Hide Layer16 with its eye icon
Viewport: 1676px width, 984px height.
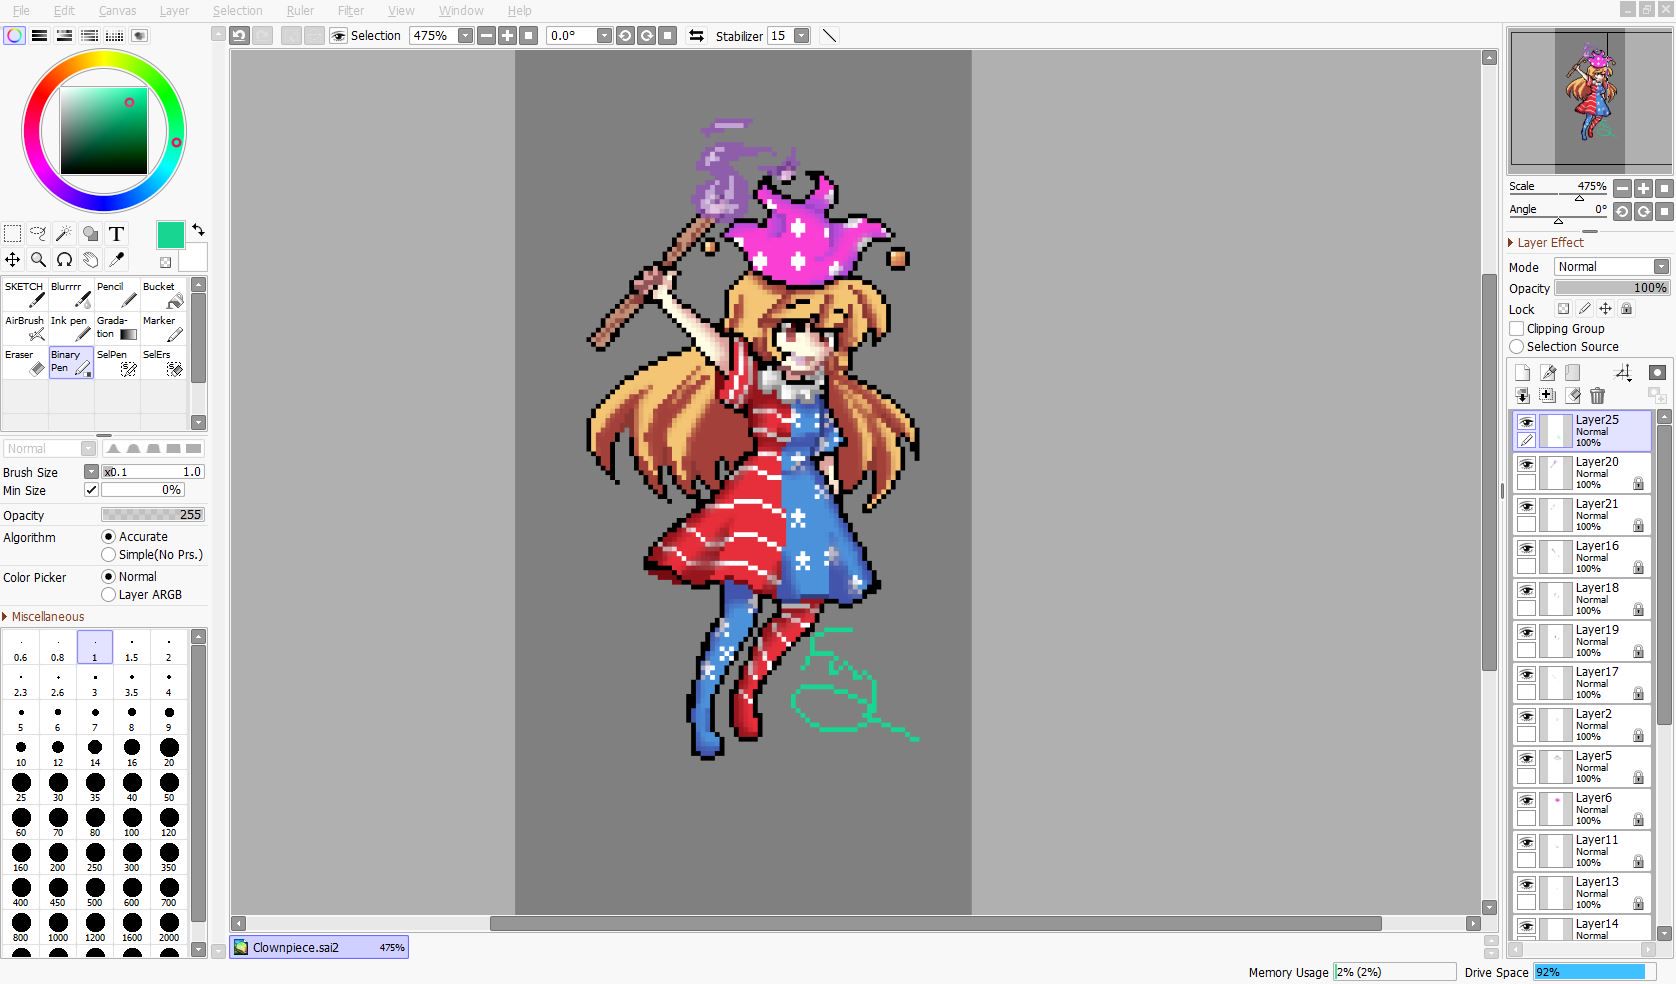click(1526, 549)
